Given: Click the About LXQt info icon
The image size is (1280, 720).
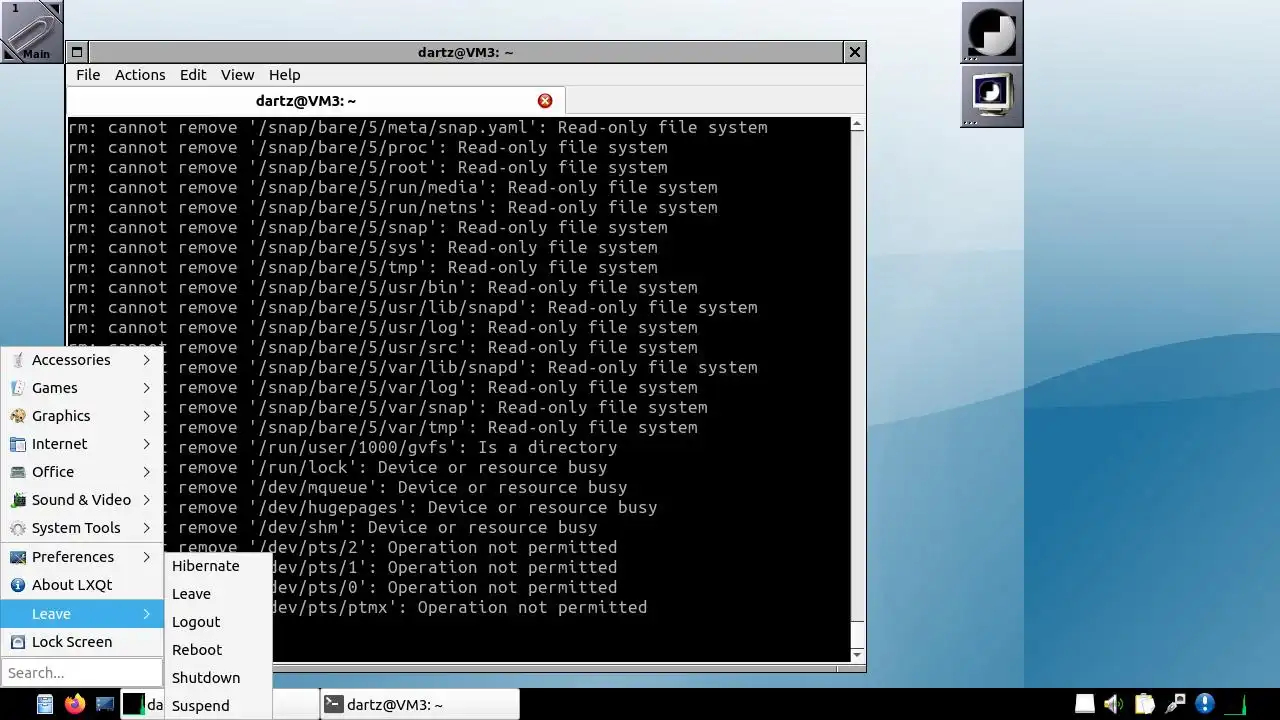Looking at the screenshot, I should point(18,585).
